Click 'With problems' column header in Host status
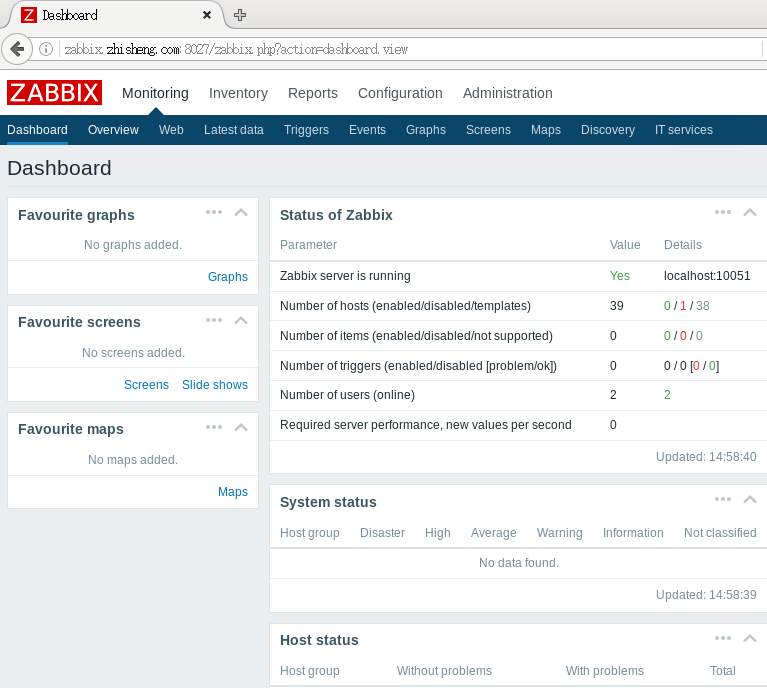This screenshot has width=767, height=688. [605, 670]
